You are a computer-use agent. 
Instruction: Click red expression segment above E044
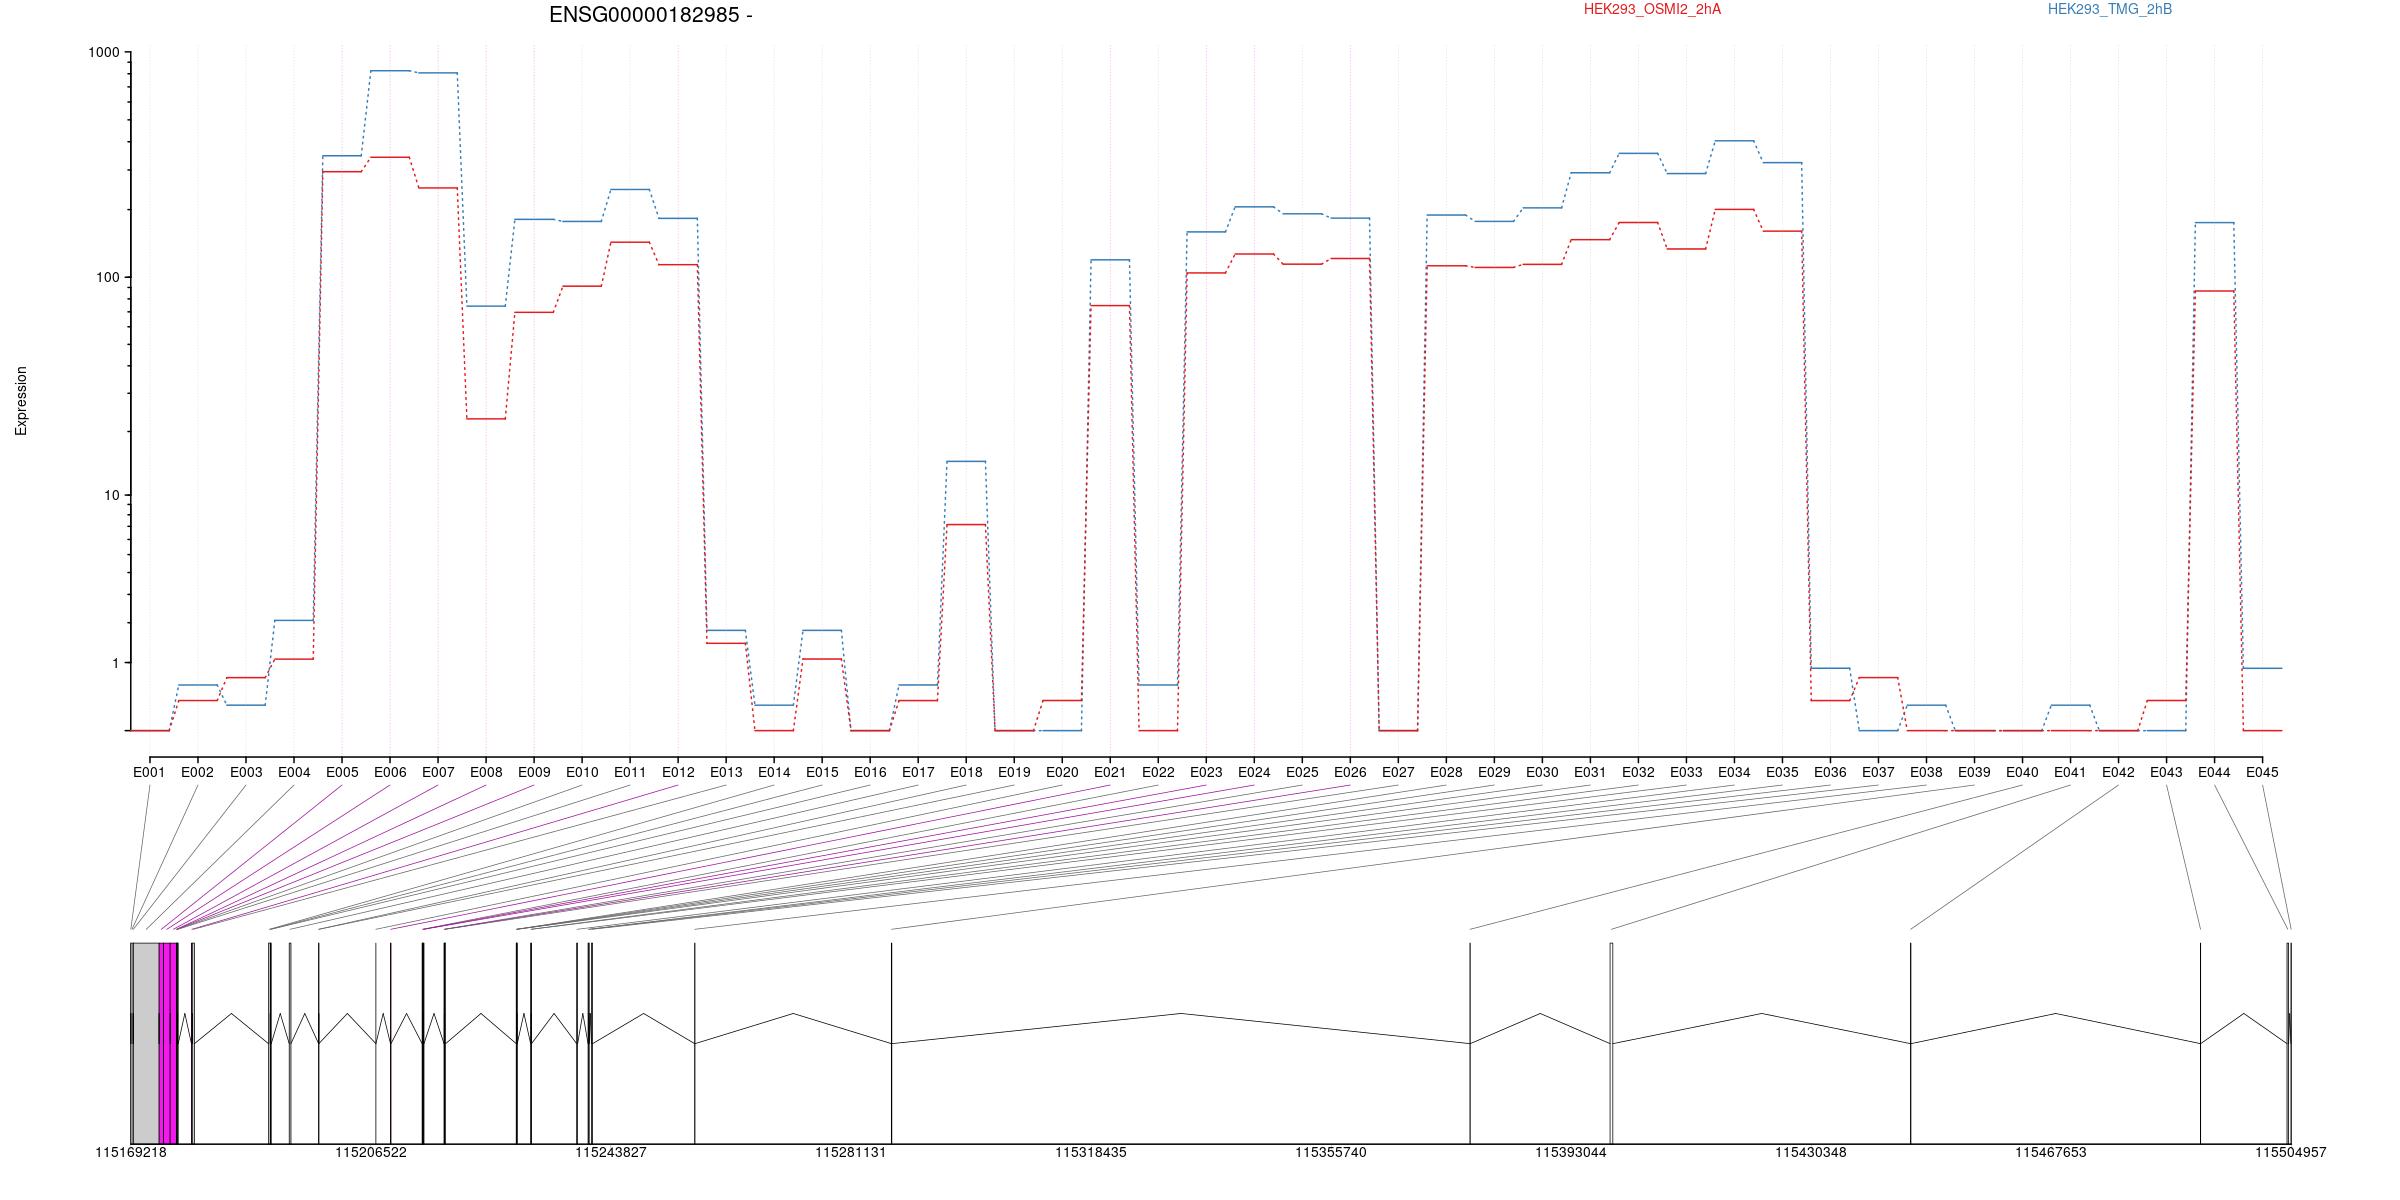click(2214, 291)
